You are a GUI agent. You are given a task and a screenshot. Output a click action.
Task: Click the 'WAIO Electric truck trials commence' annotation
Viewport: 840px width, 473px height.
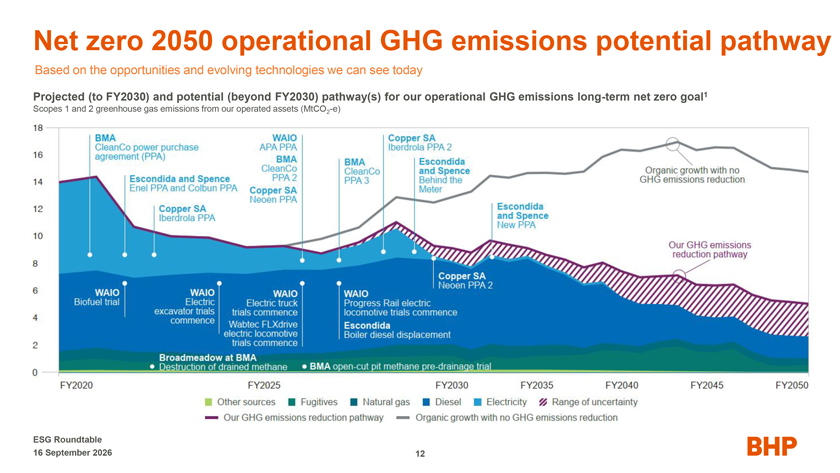tap(265, 303)
